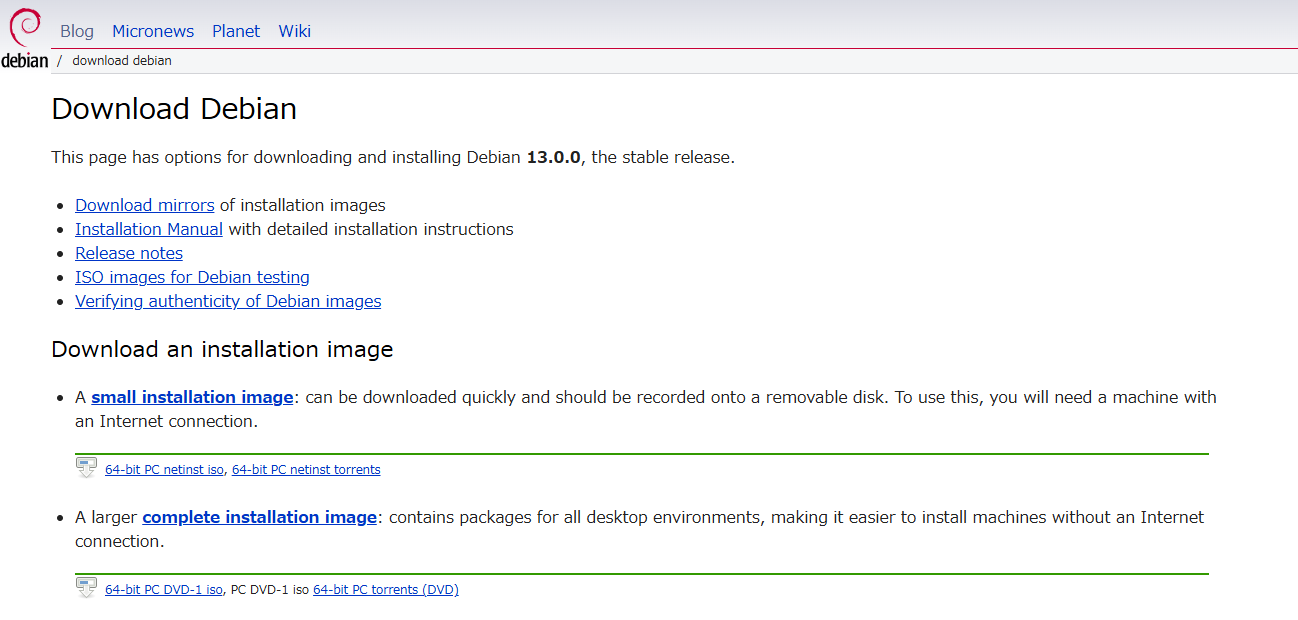Open ISO images for Debian testing

tap(192, 277)
